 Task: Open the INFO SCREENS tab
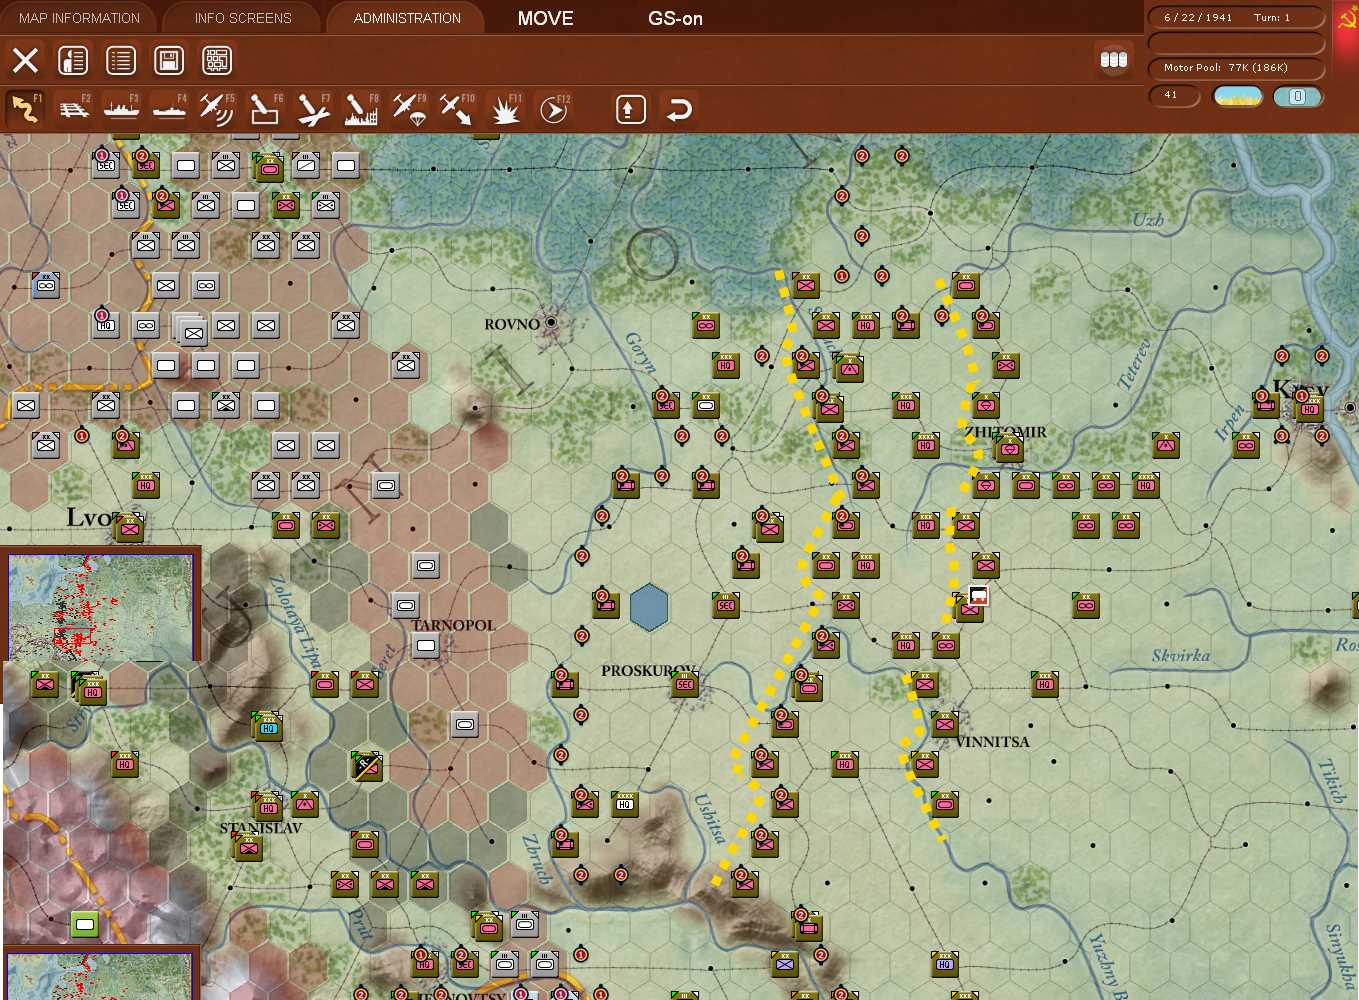click(243, 18)
